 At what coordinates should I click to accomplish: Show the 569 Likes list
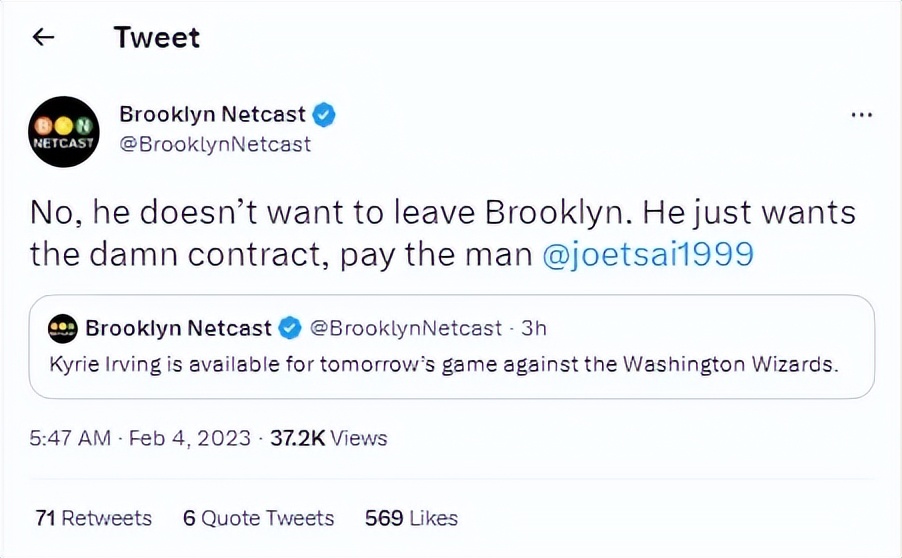(411, 518)
